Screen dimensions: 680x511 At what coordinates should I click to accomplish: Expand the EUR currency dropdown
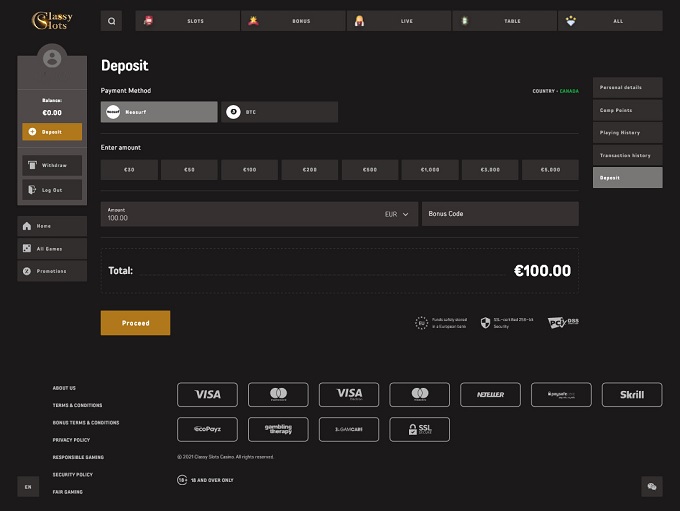pyautogui.click(x=397, y=214)
